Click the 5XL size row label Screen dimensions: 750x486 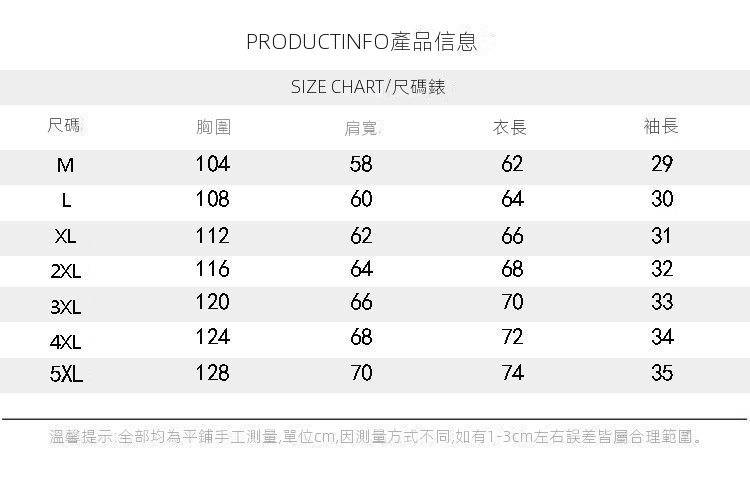(x=66, y=375)
